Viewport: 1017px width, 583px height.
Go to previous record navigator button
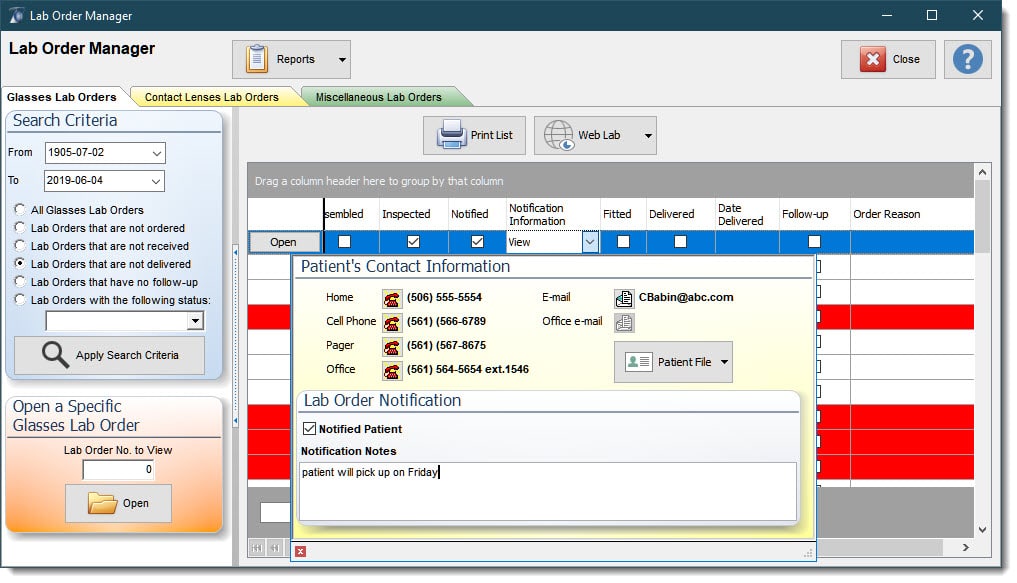(x=275, y=548)
